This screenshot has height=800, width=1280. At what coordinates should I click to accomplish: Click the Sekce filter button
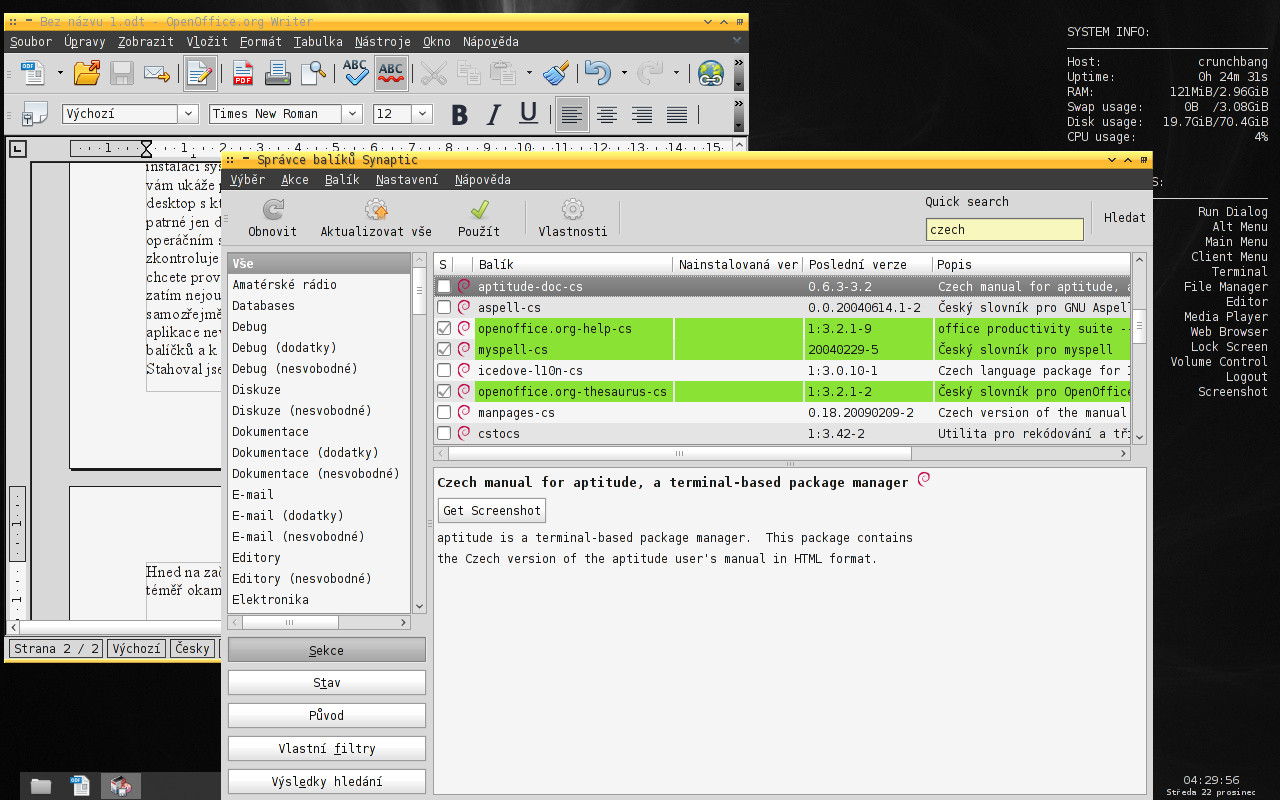tap(327, 650)
